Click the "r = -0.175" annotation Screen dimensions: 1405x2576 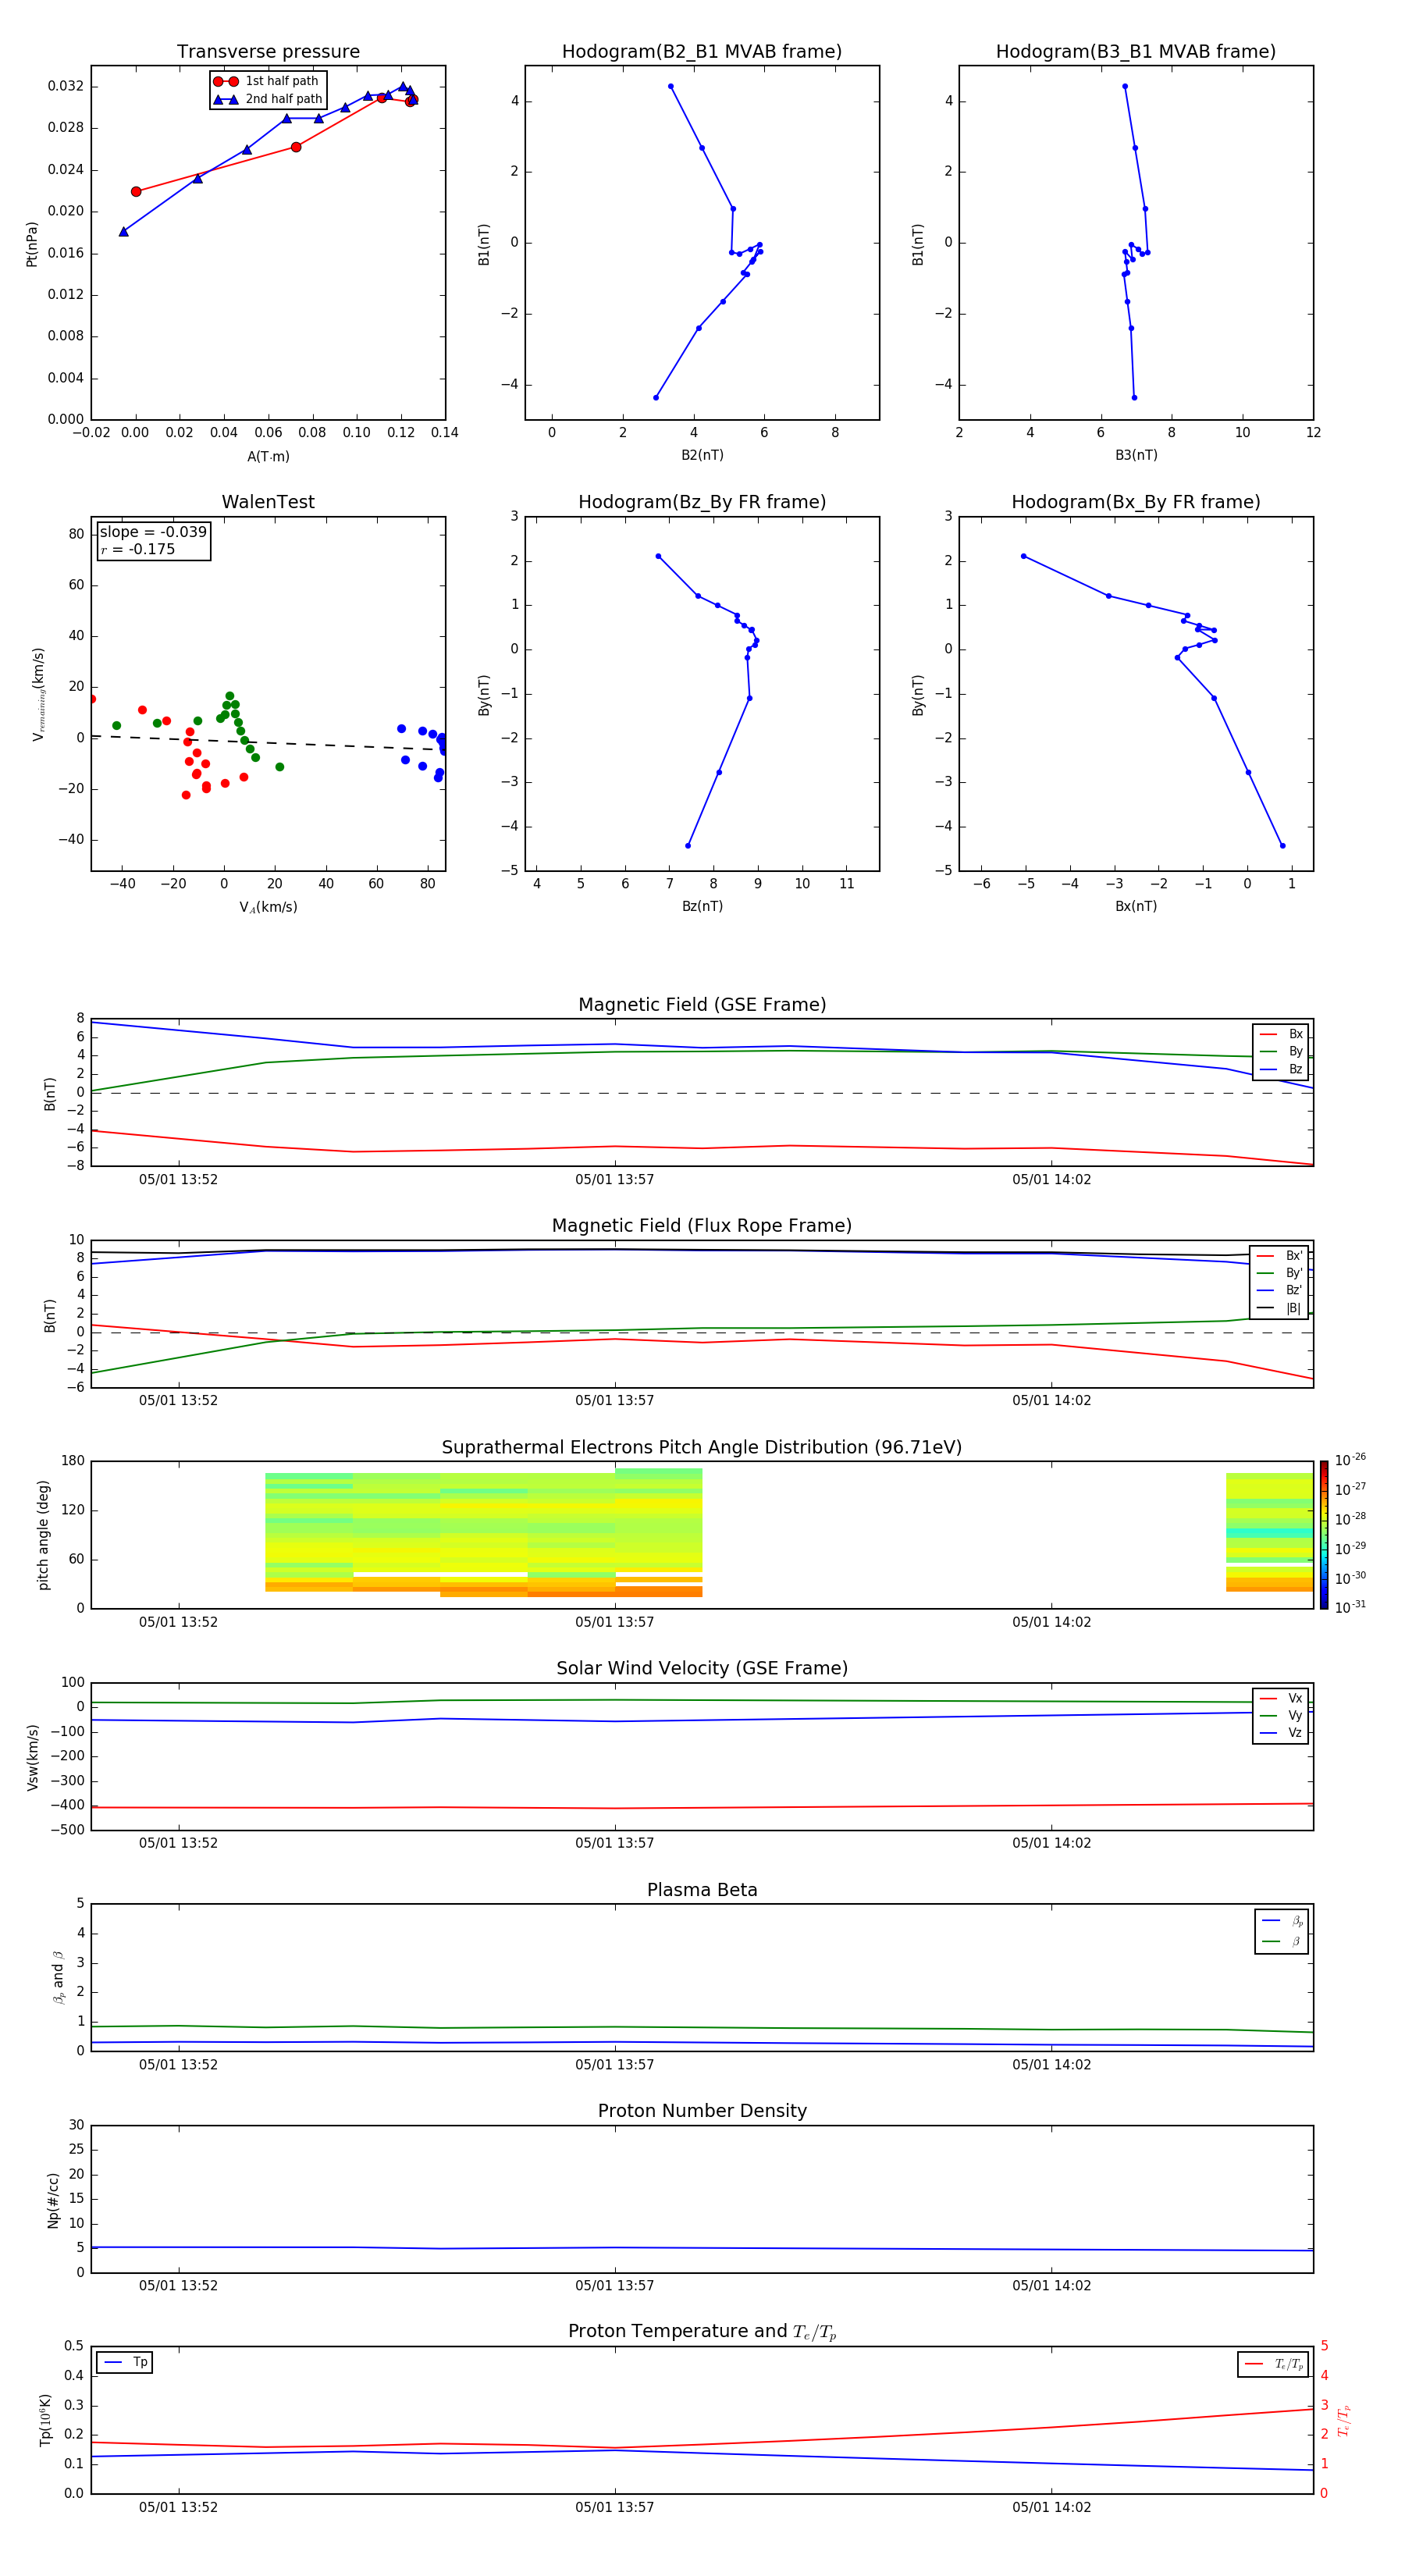[138, 549]
